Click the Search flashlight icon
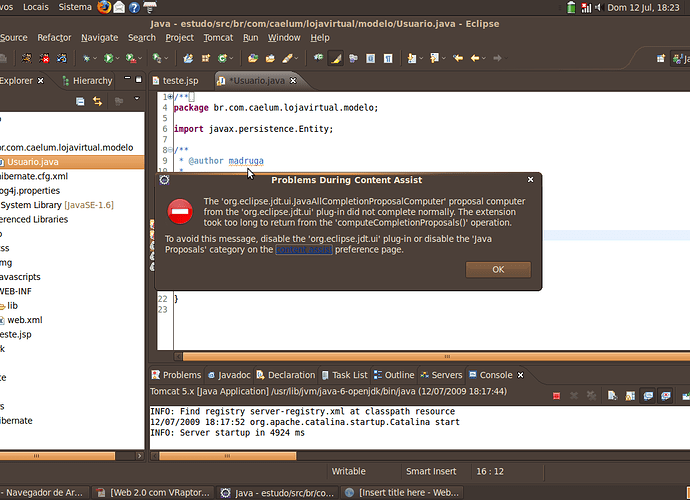 pos(287,58)
